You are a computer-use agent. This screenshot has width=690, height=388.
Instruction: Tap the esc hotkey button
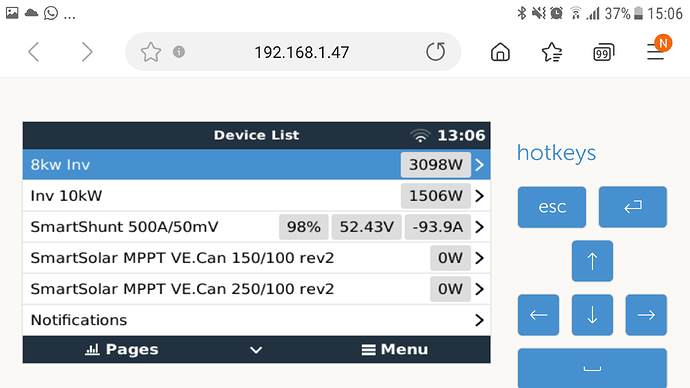click(552, 207)
